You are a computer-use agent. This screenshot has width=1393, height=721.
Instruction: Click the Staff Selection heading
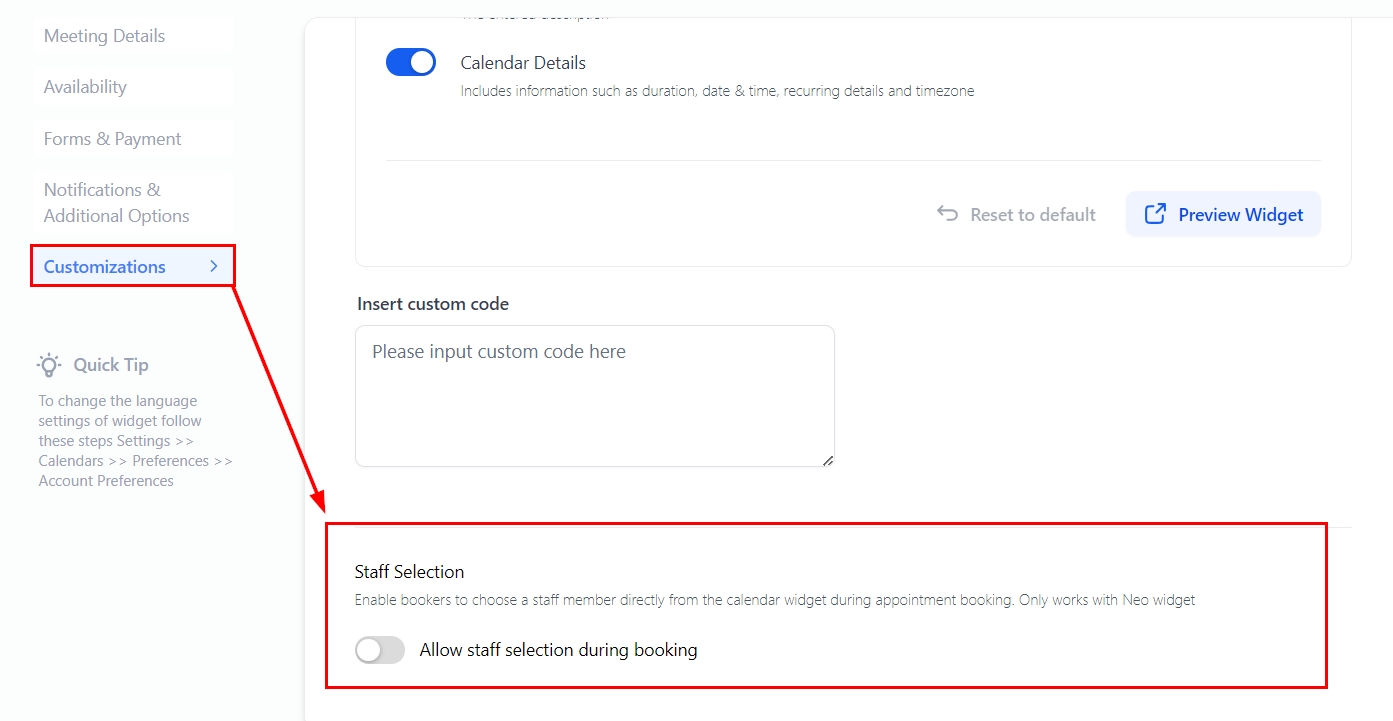click(409, 572)
